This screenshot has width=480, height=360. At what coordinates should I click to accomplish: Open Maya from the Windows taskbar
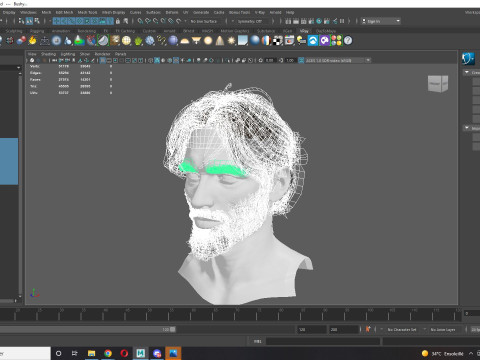click(141, 353)
